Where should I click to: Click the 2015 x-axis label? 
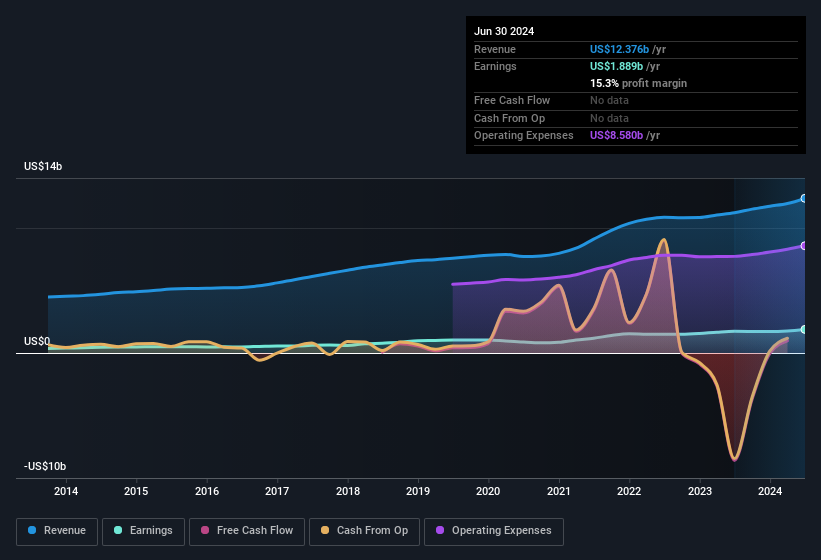[136, 491]
